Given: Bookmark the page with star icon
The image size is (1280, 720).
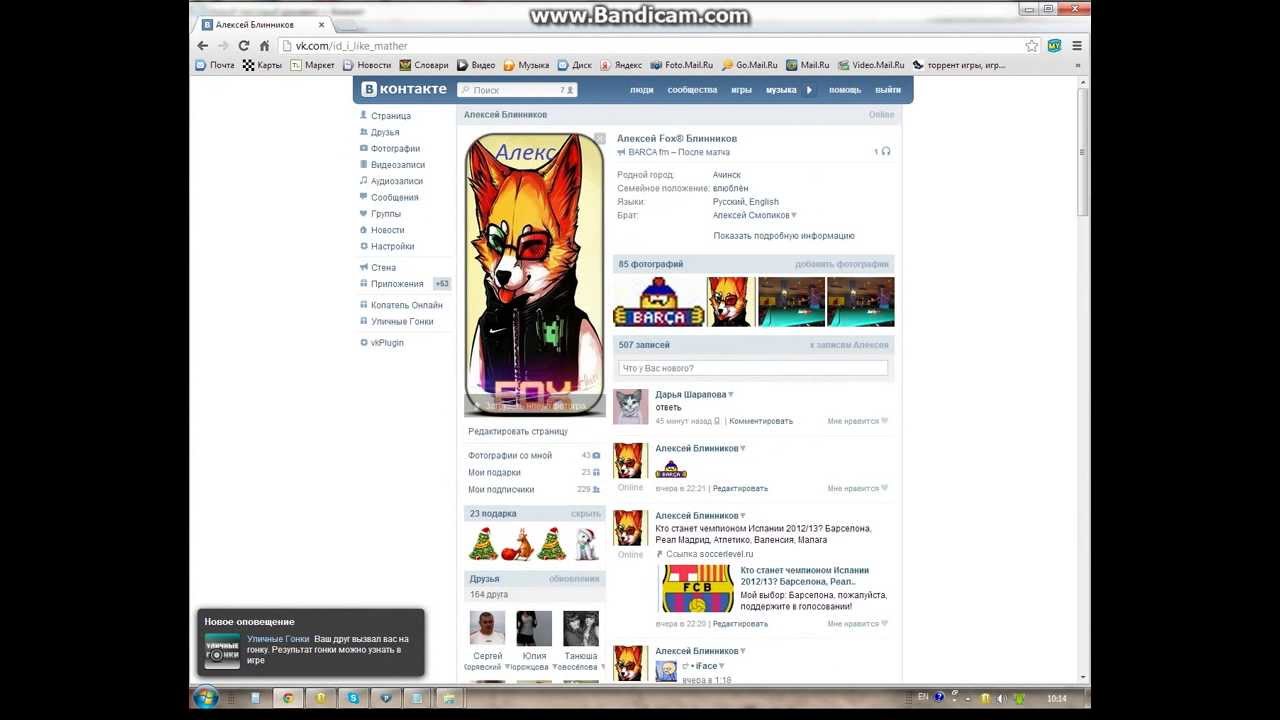Looking at the screenshot, I should point(1031,46).
